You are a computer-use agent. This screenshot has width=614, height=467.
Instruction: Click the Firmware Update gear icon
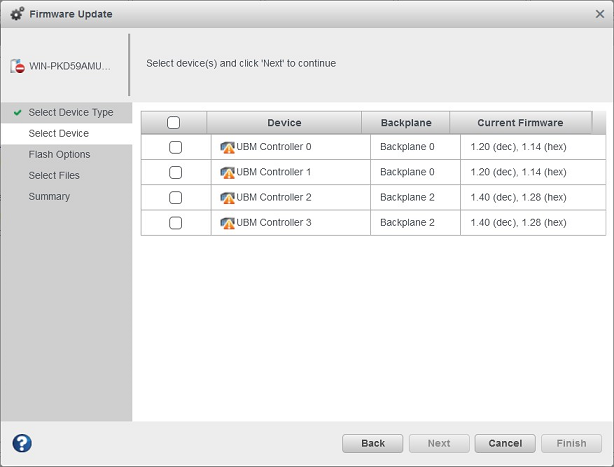17,14
